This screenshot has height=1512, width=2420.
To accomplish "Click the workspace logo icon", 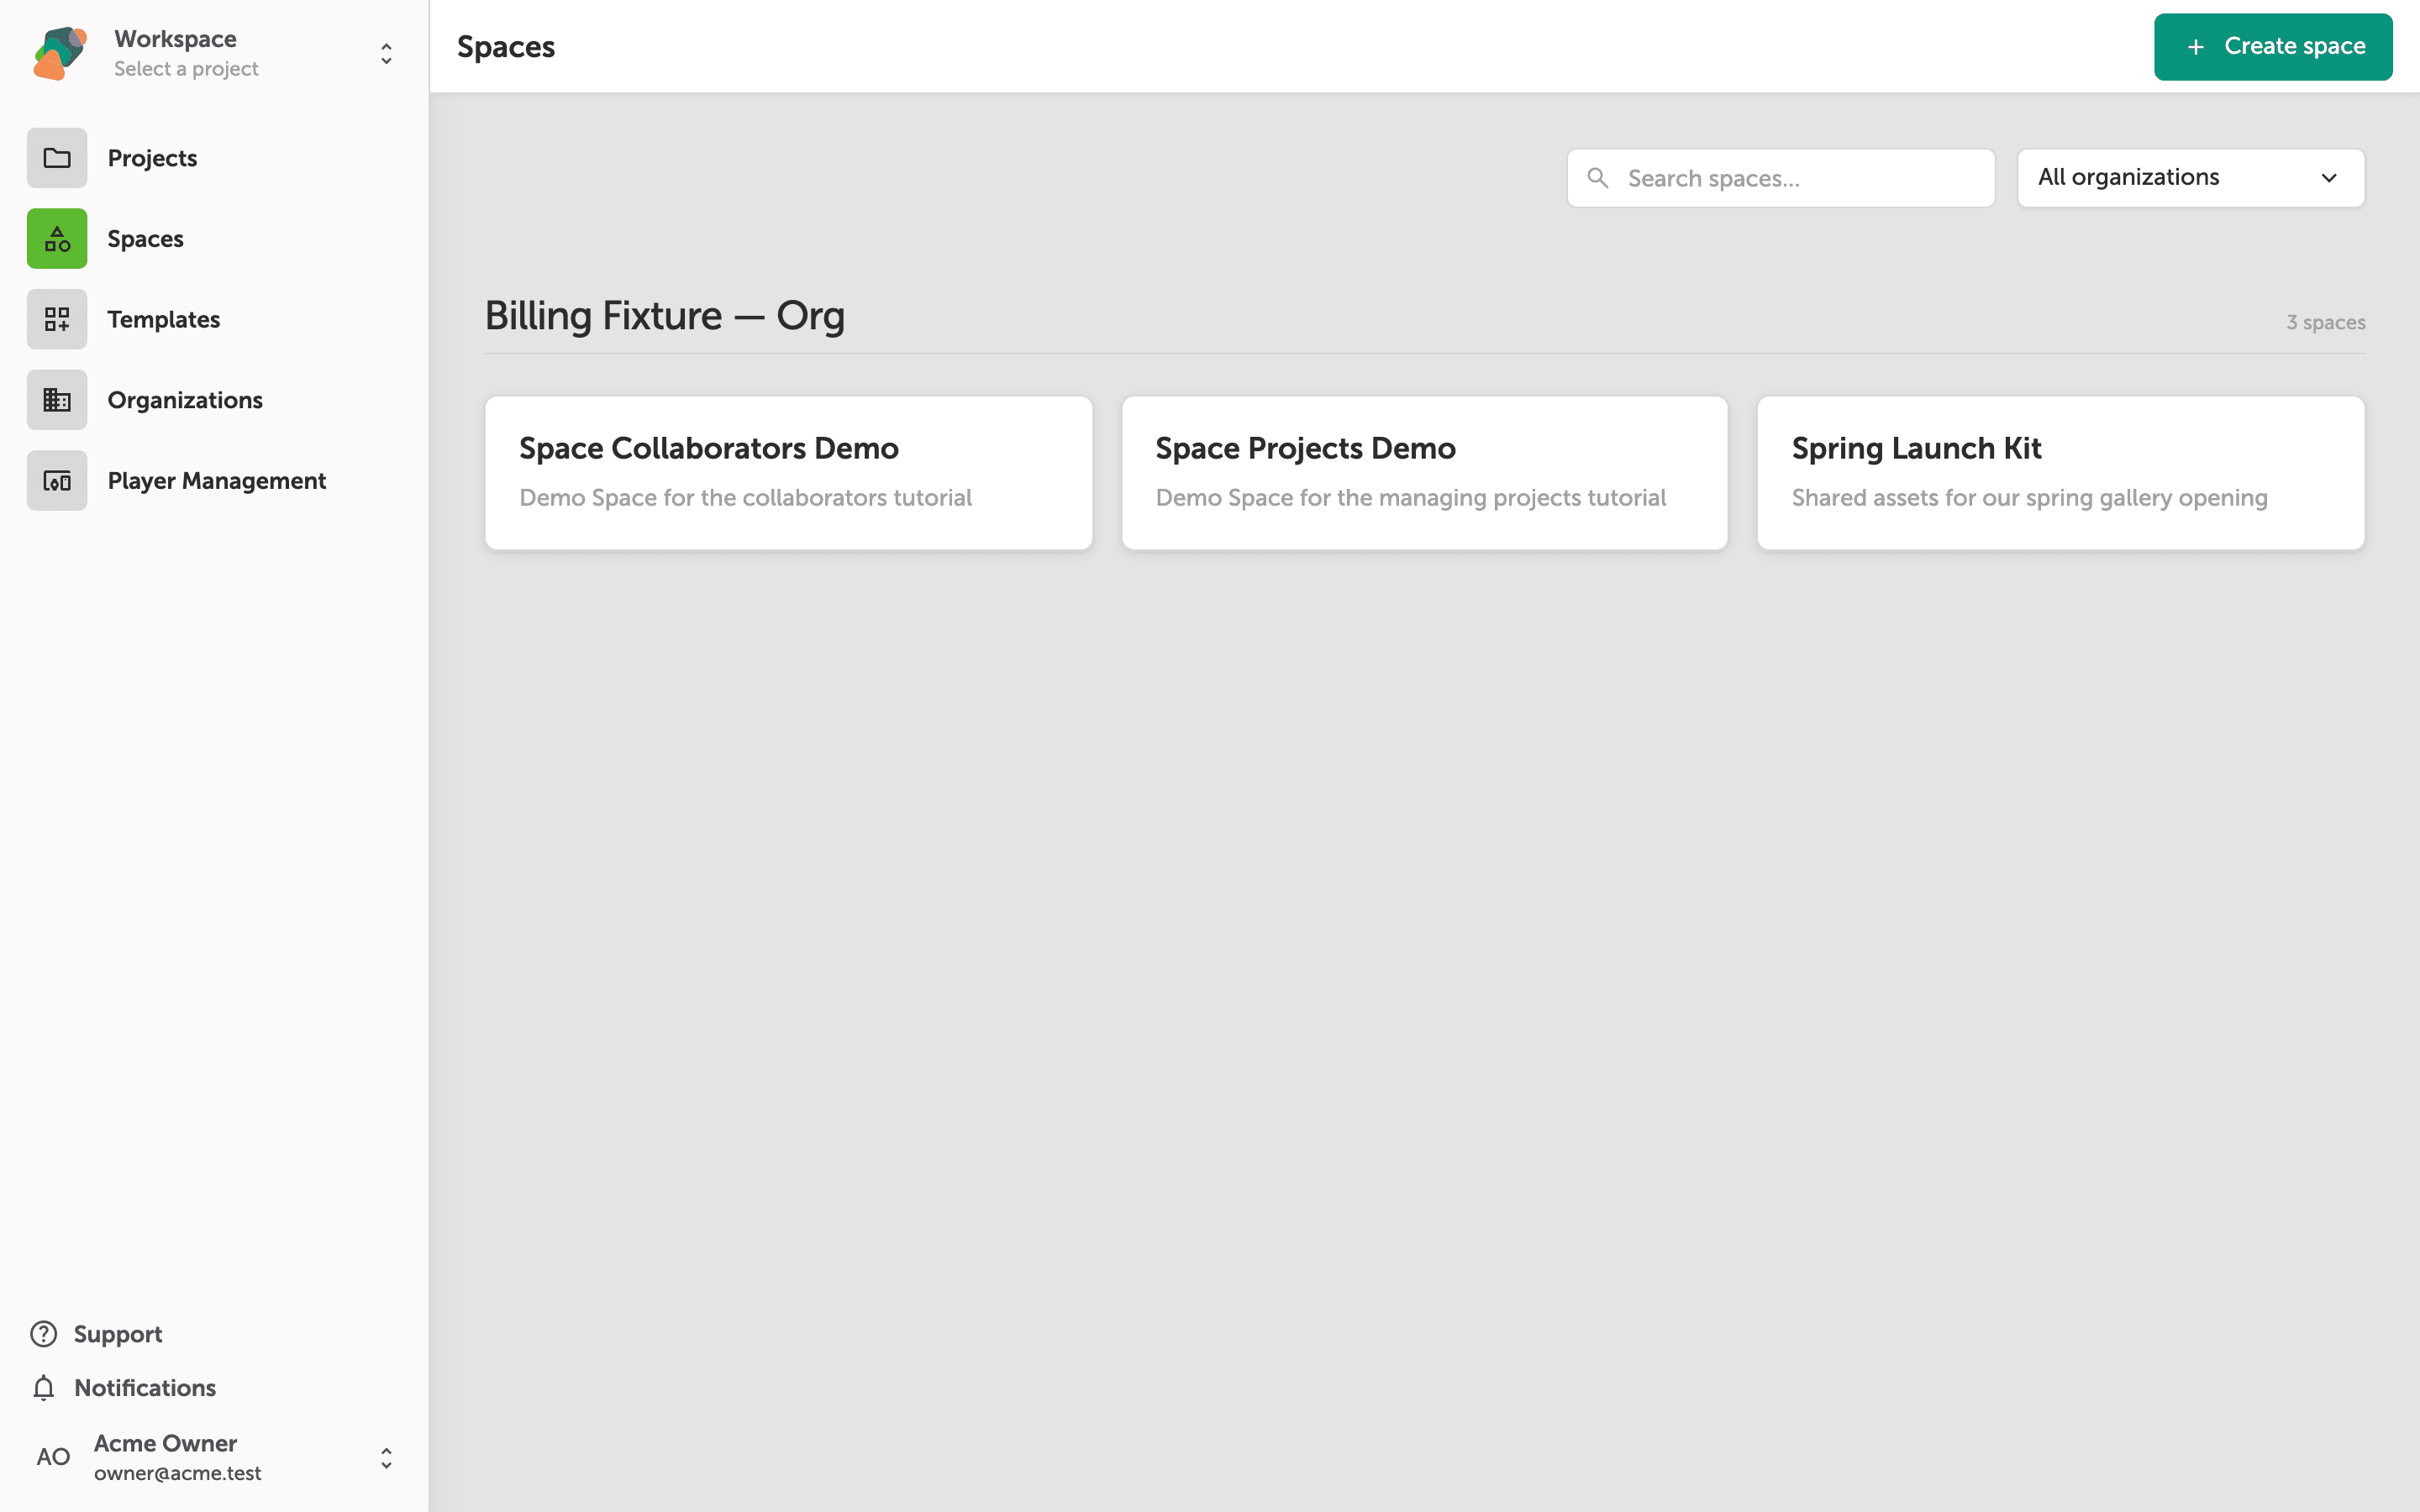I will coord(60,53).
